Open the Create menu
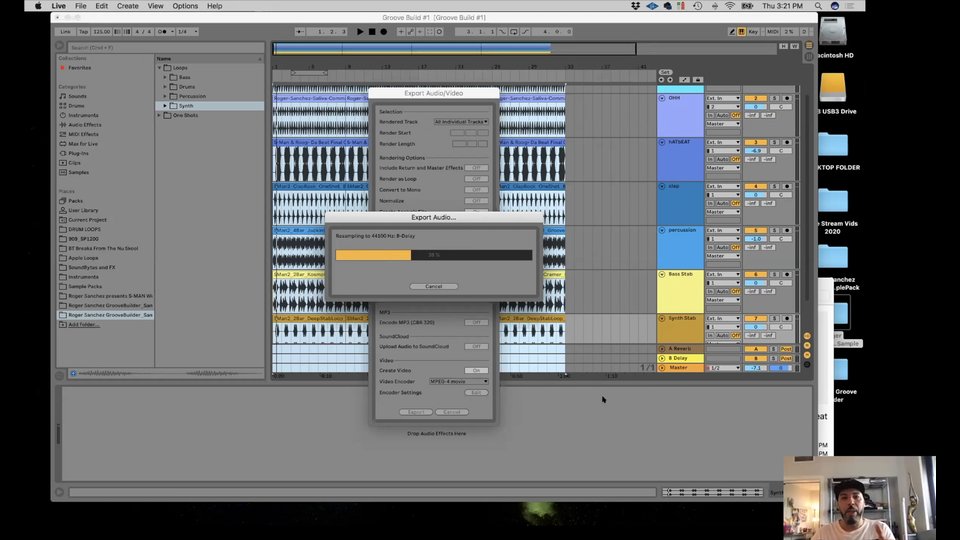960x540 pixels. coord(127,6)
